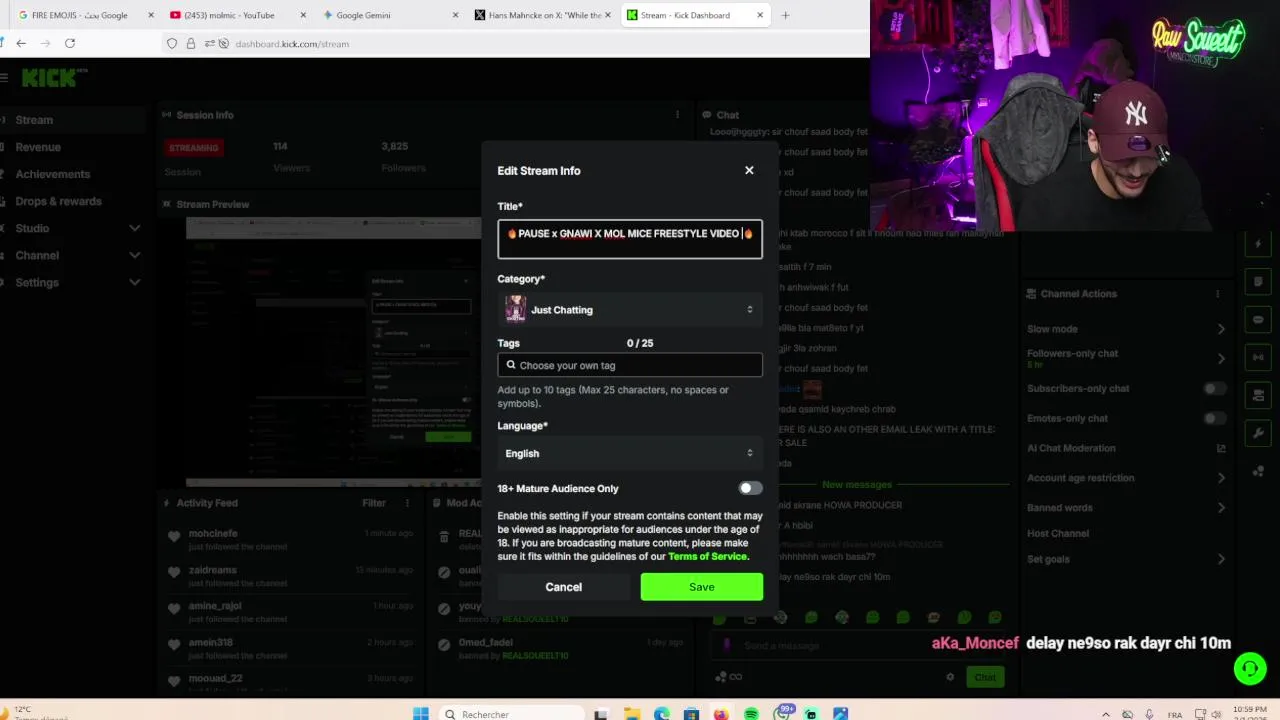Click the lightning bolt icon in right rail

coord(1258,244)
